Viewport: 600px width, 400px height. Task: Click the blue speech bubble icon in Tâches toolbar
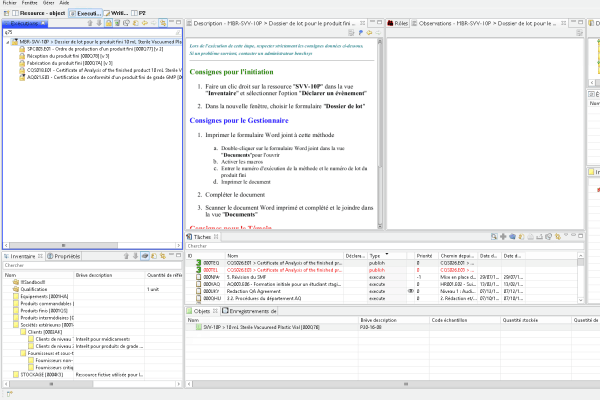click(512, 237)
